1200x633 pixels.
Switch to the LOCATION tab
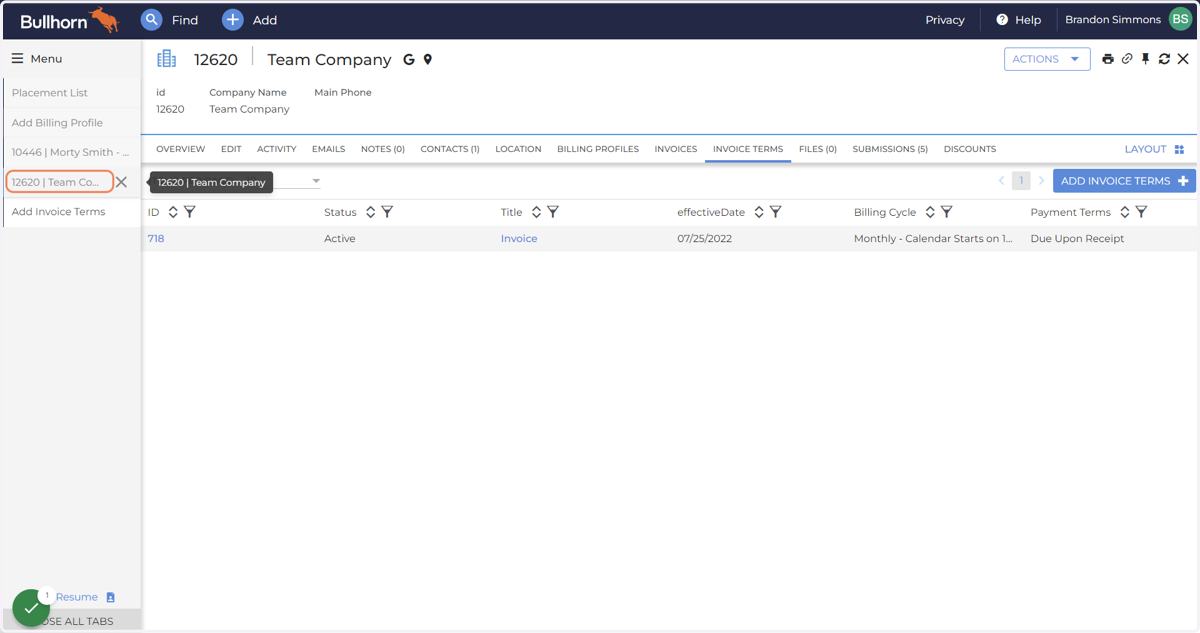[519, 149]
